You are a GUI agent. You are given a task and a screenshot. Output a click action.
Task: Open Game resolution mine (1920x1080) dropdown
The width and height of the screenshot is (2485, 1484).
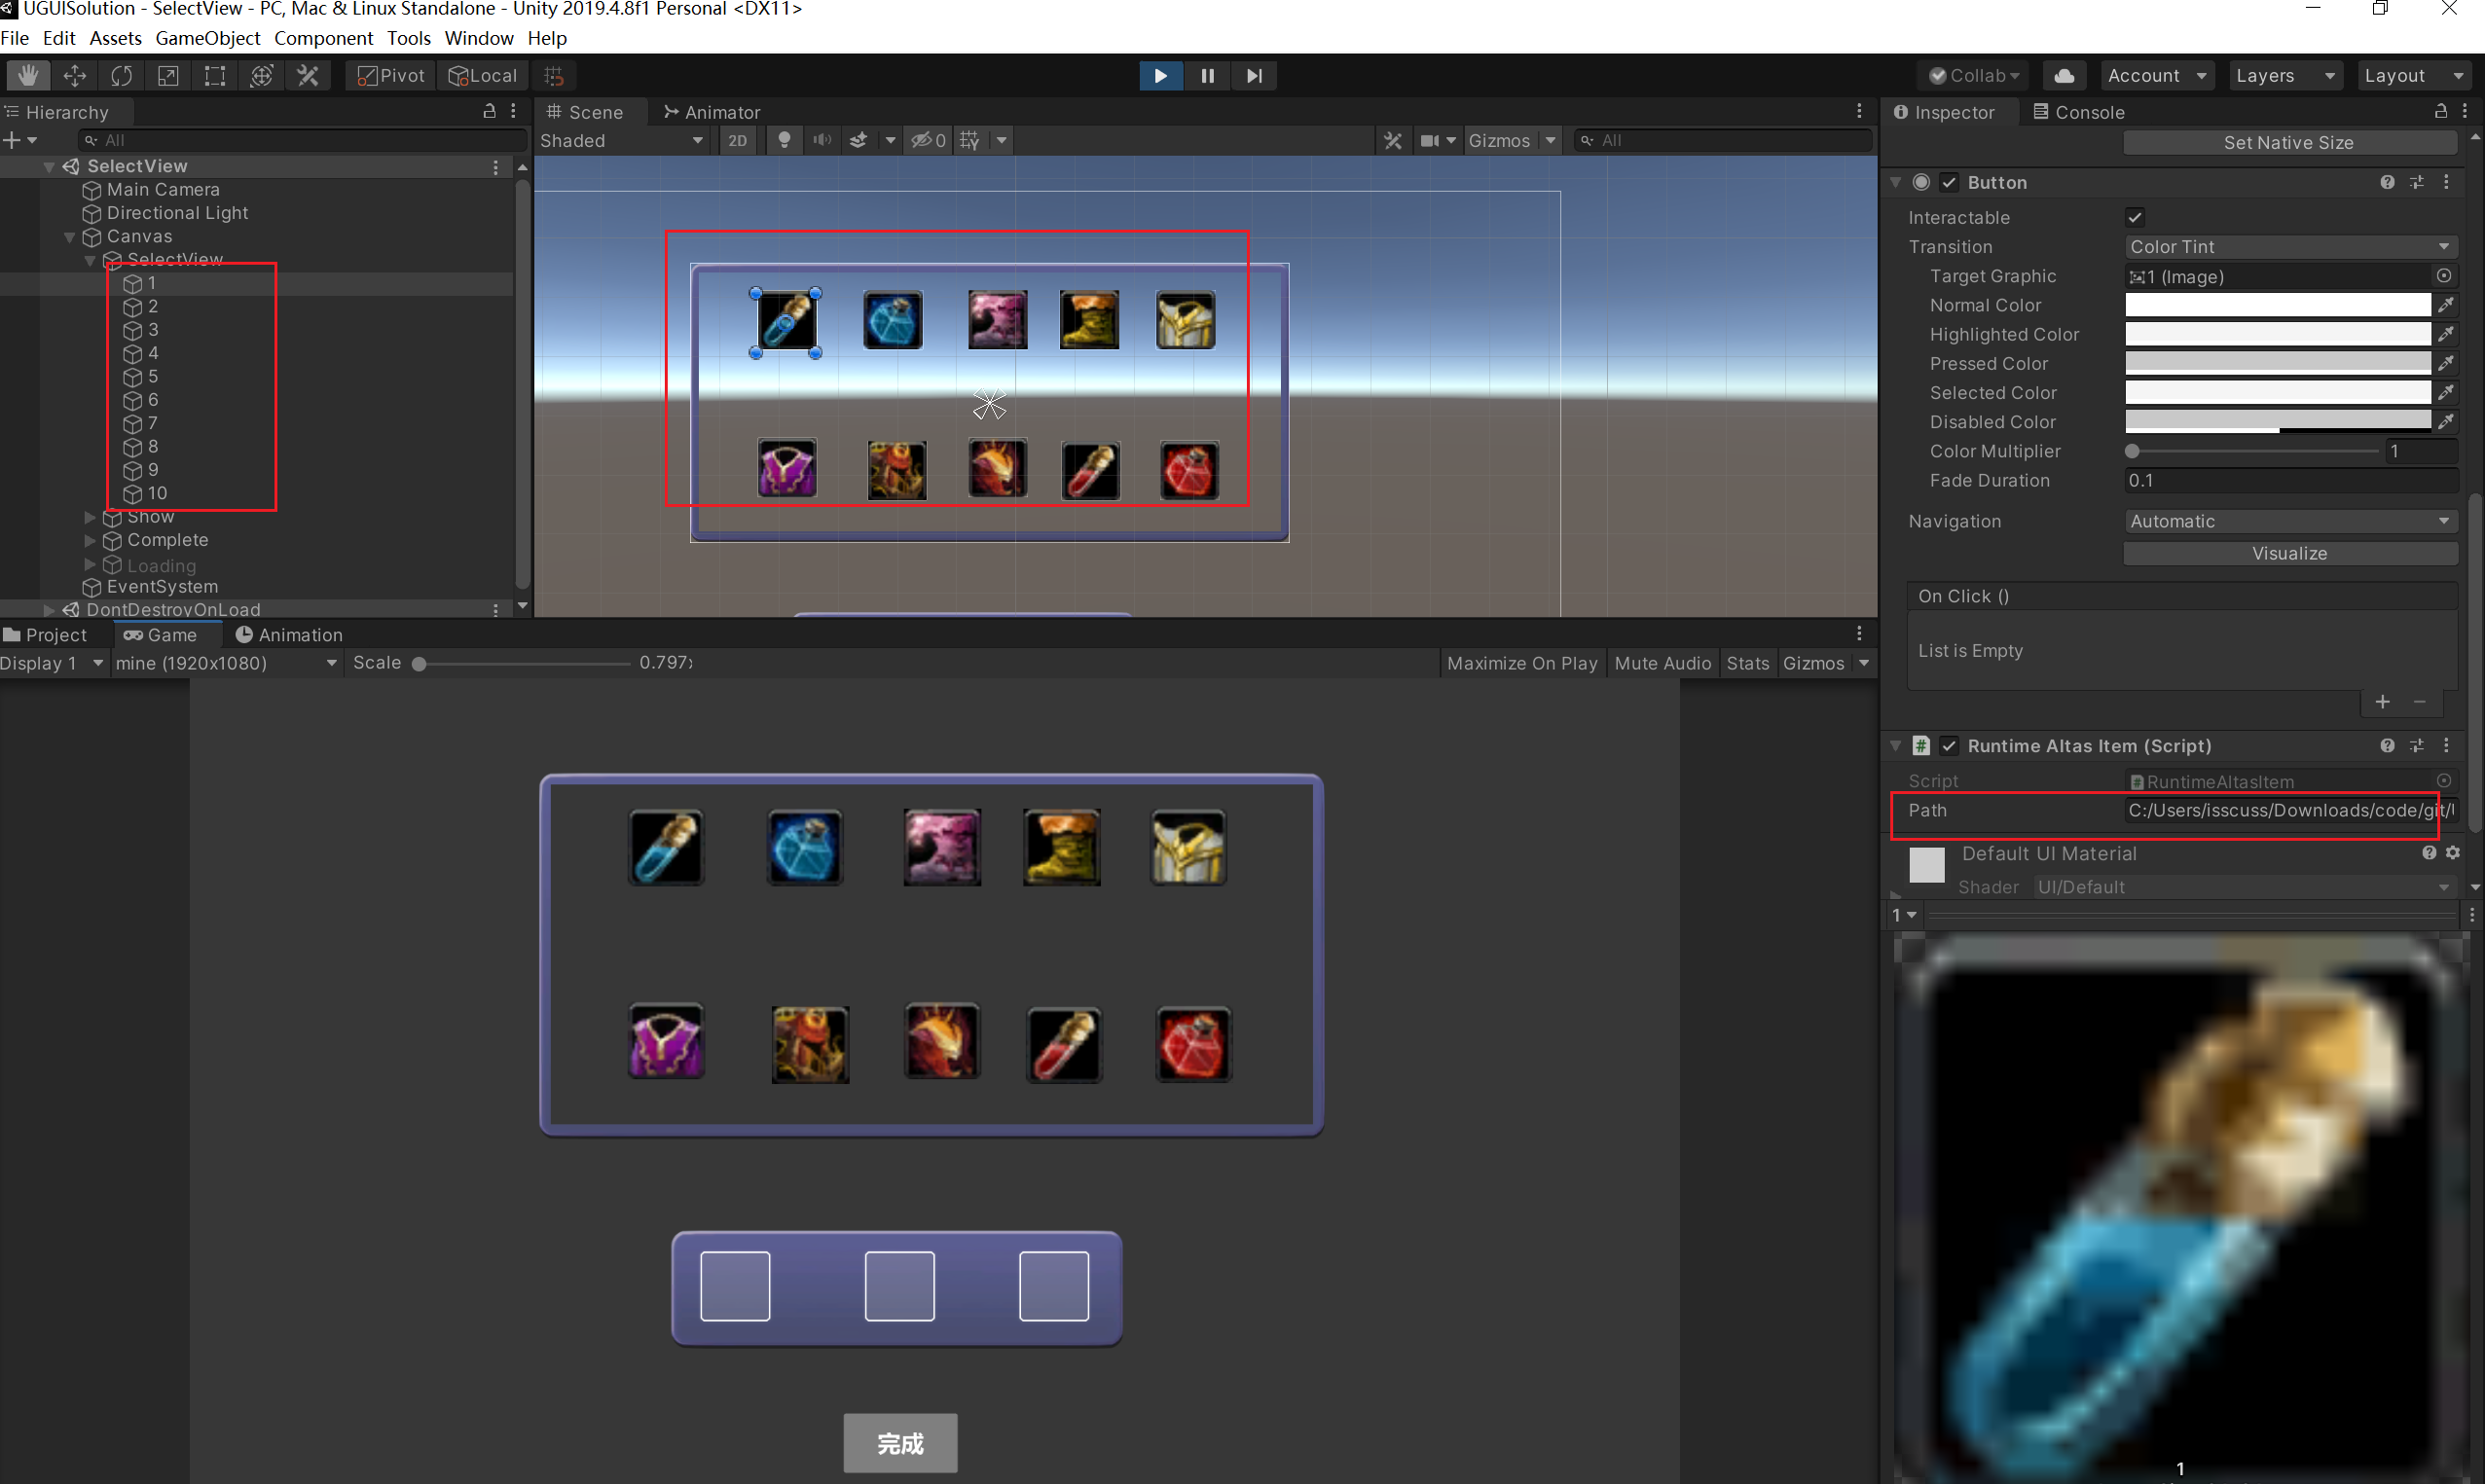point(226,663)
